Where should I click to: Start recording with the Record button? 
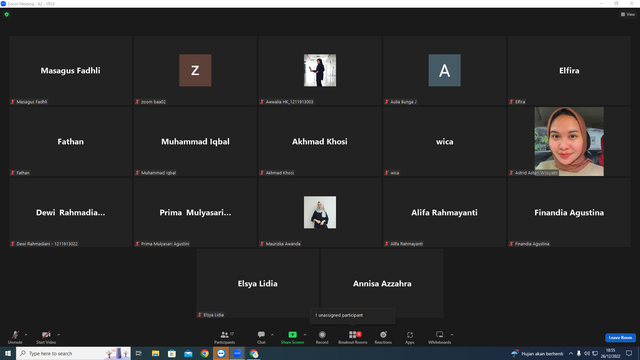322,337
